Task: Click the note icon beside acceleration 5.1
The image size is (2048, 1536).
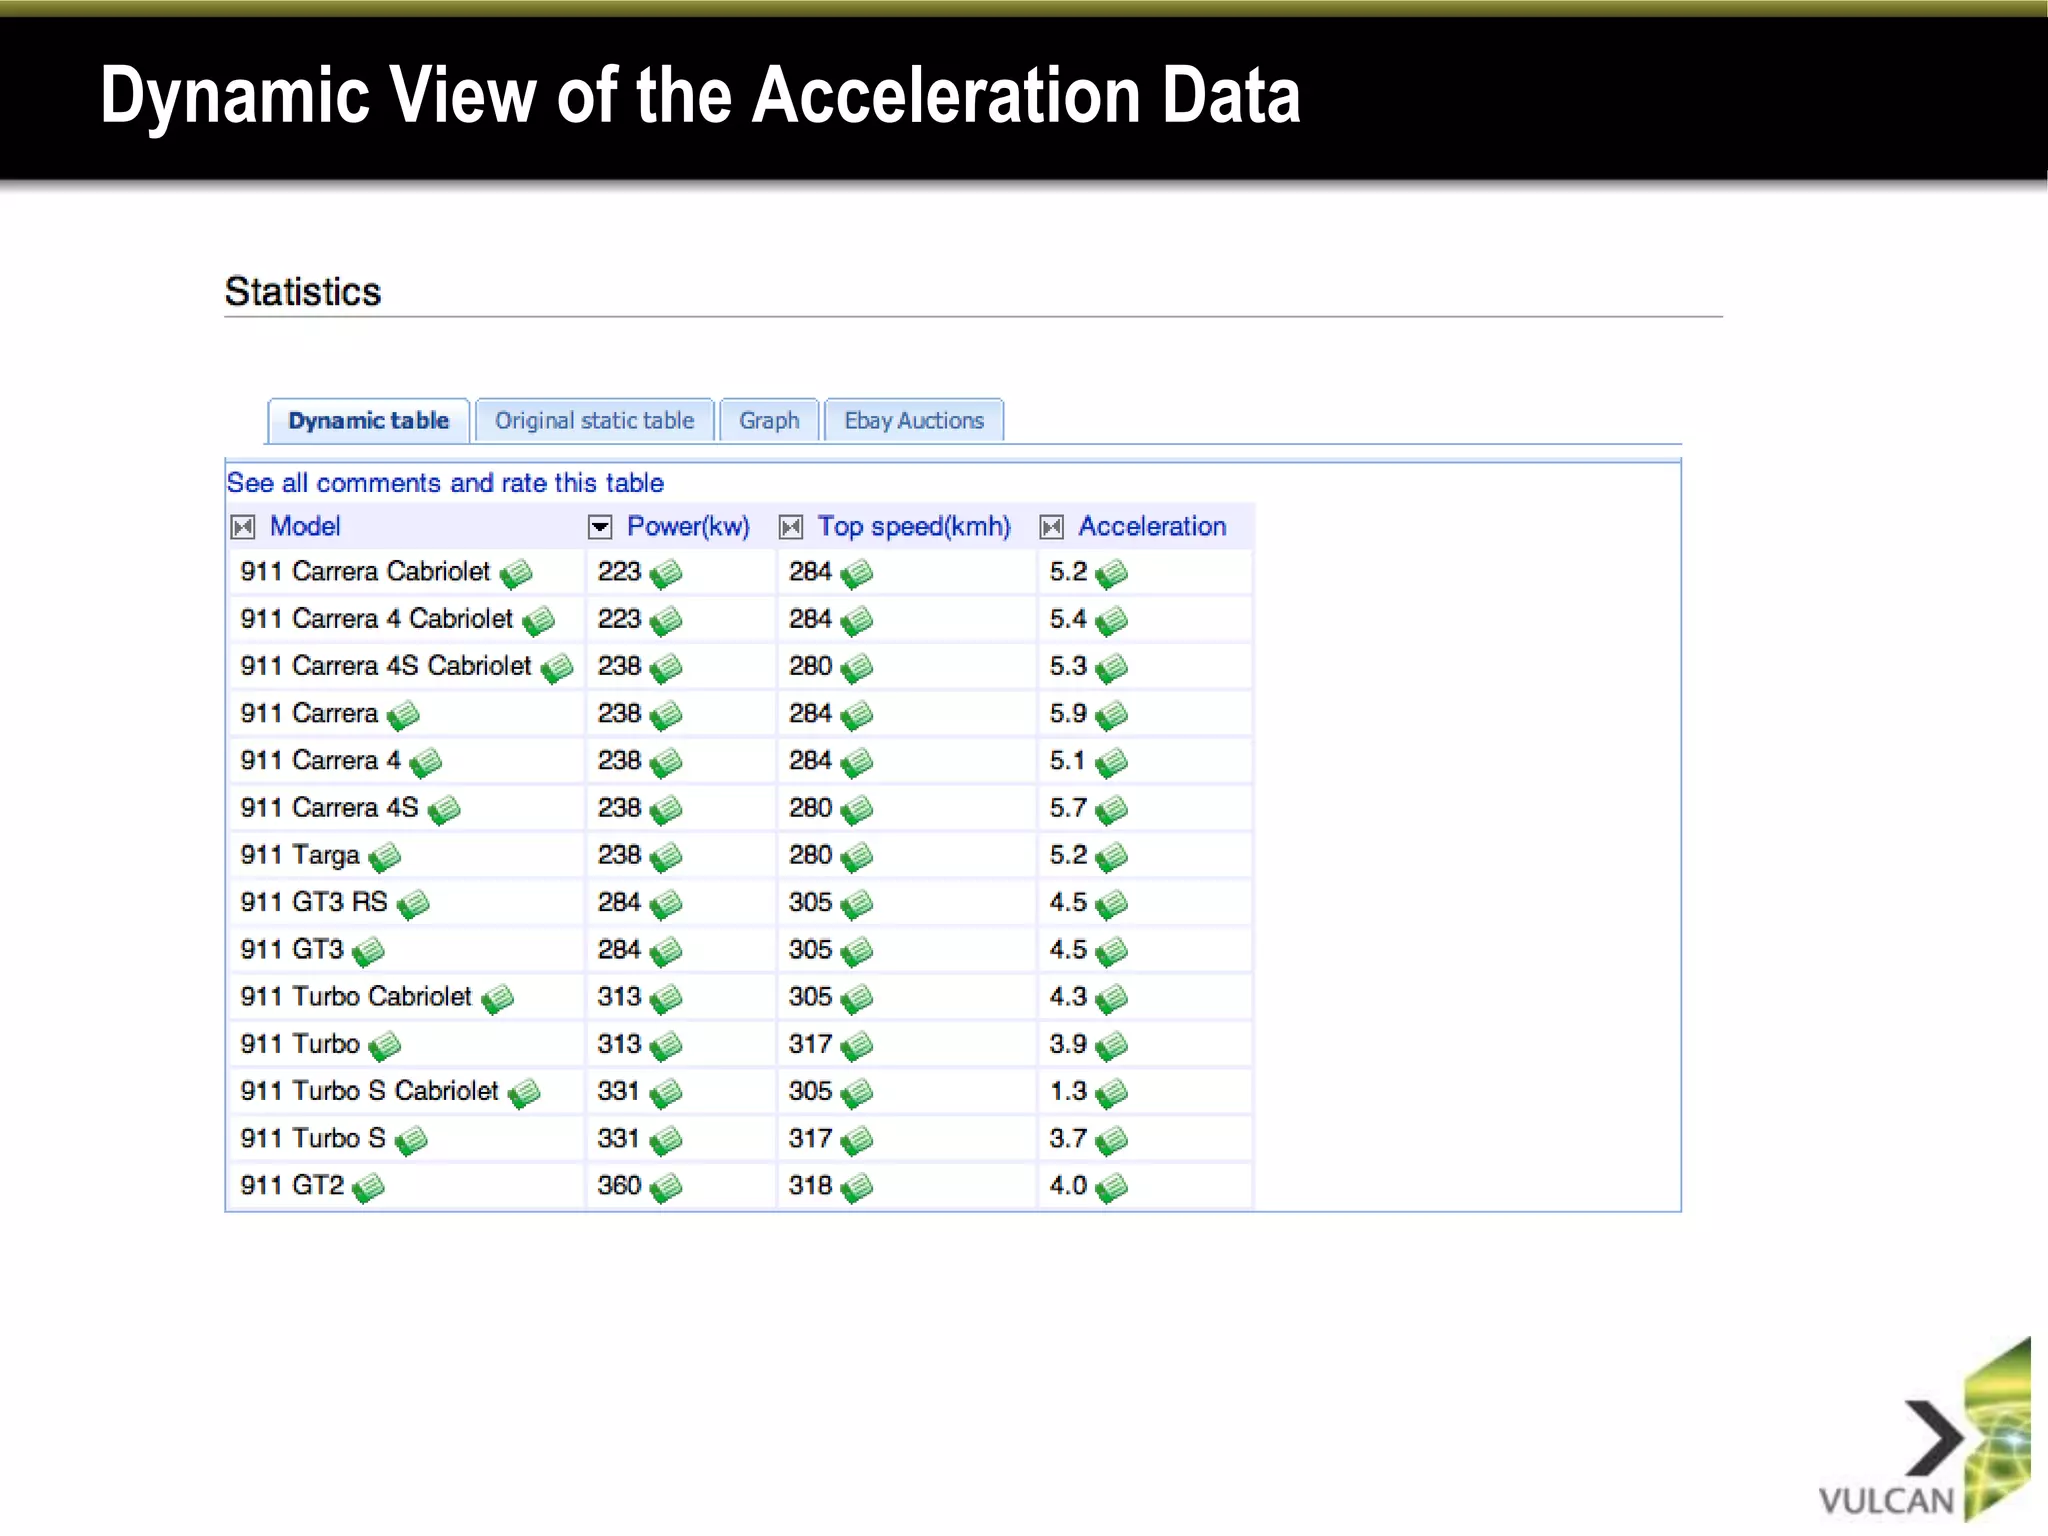Action: click(1111, 763)
